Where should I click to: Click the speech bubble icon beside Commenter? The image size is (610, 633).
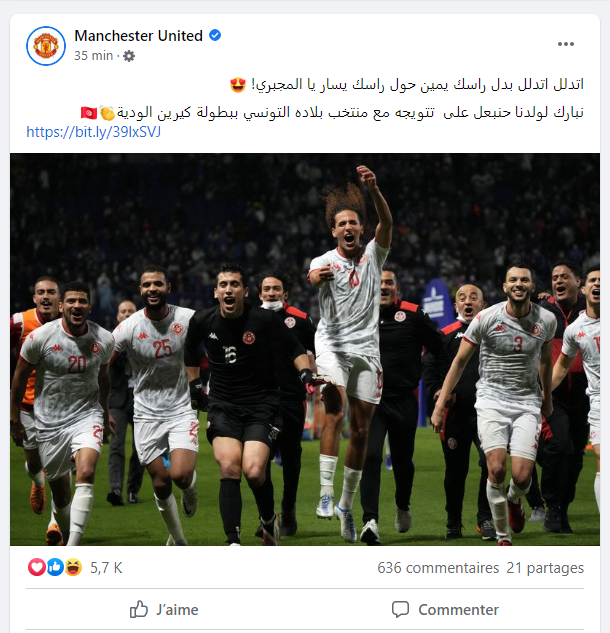400,609
